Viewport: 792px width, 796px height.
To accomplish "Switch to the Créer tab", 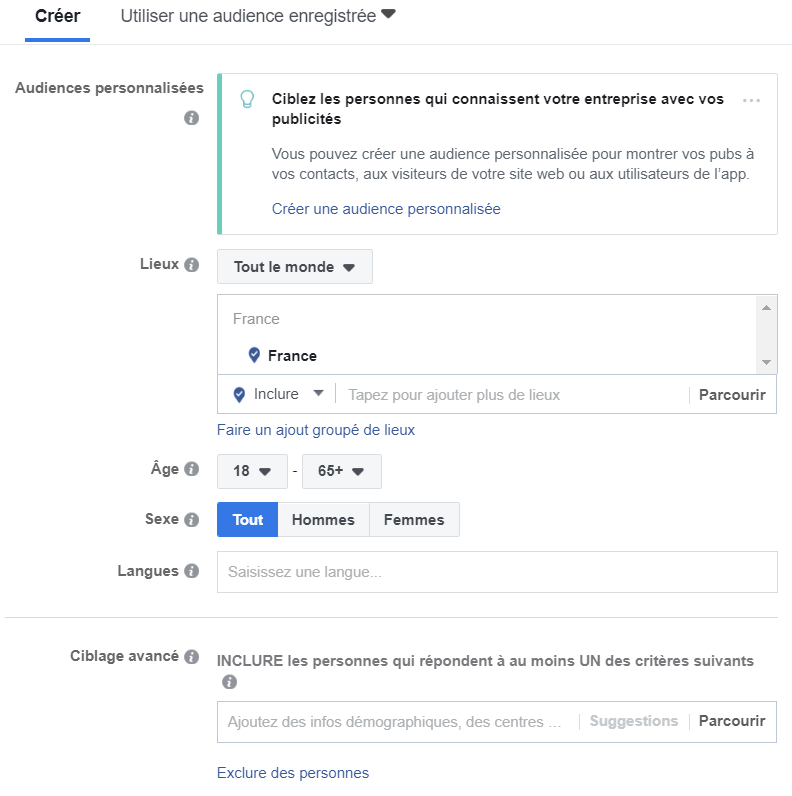I will (57, 17).
